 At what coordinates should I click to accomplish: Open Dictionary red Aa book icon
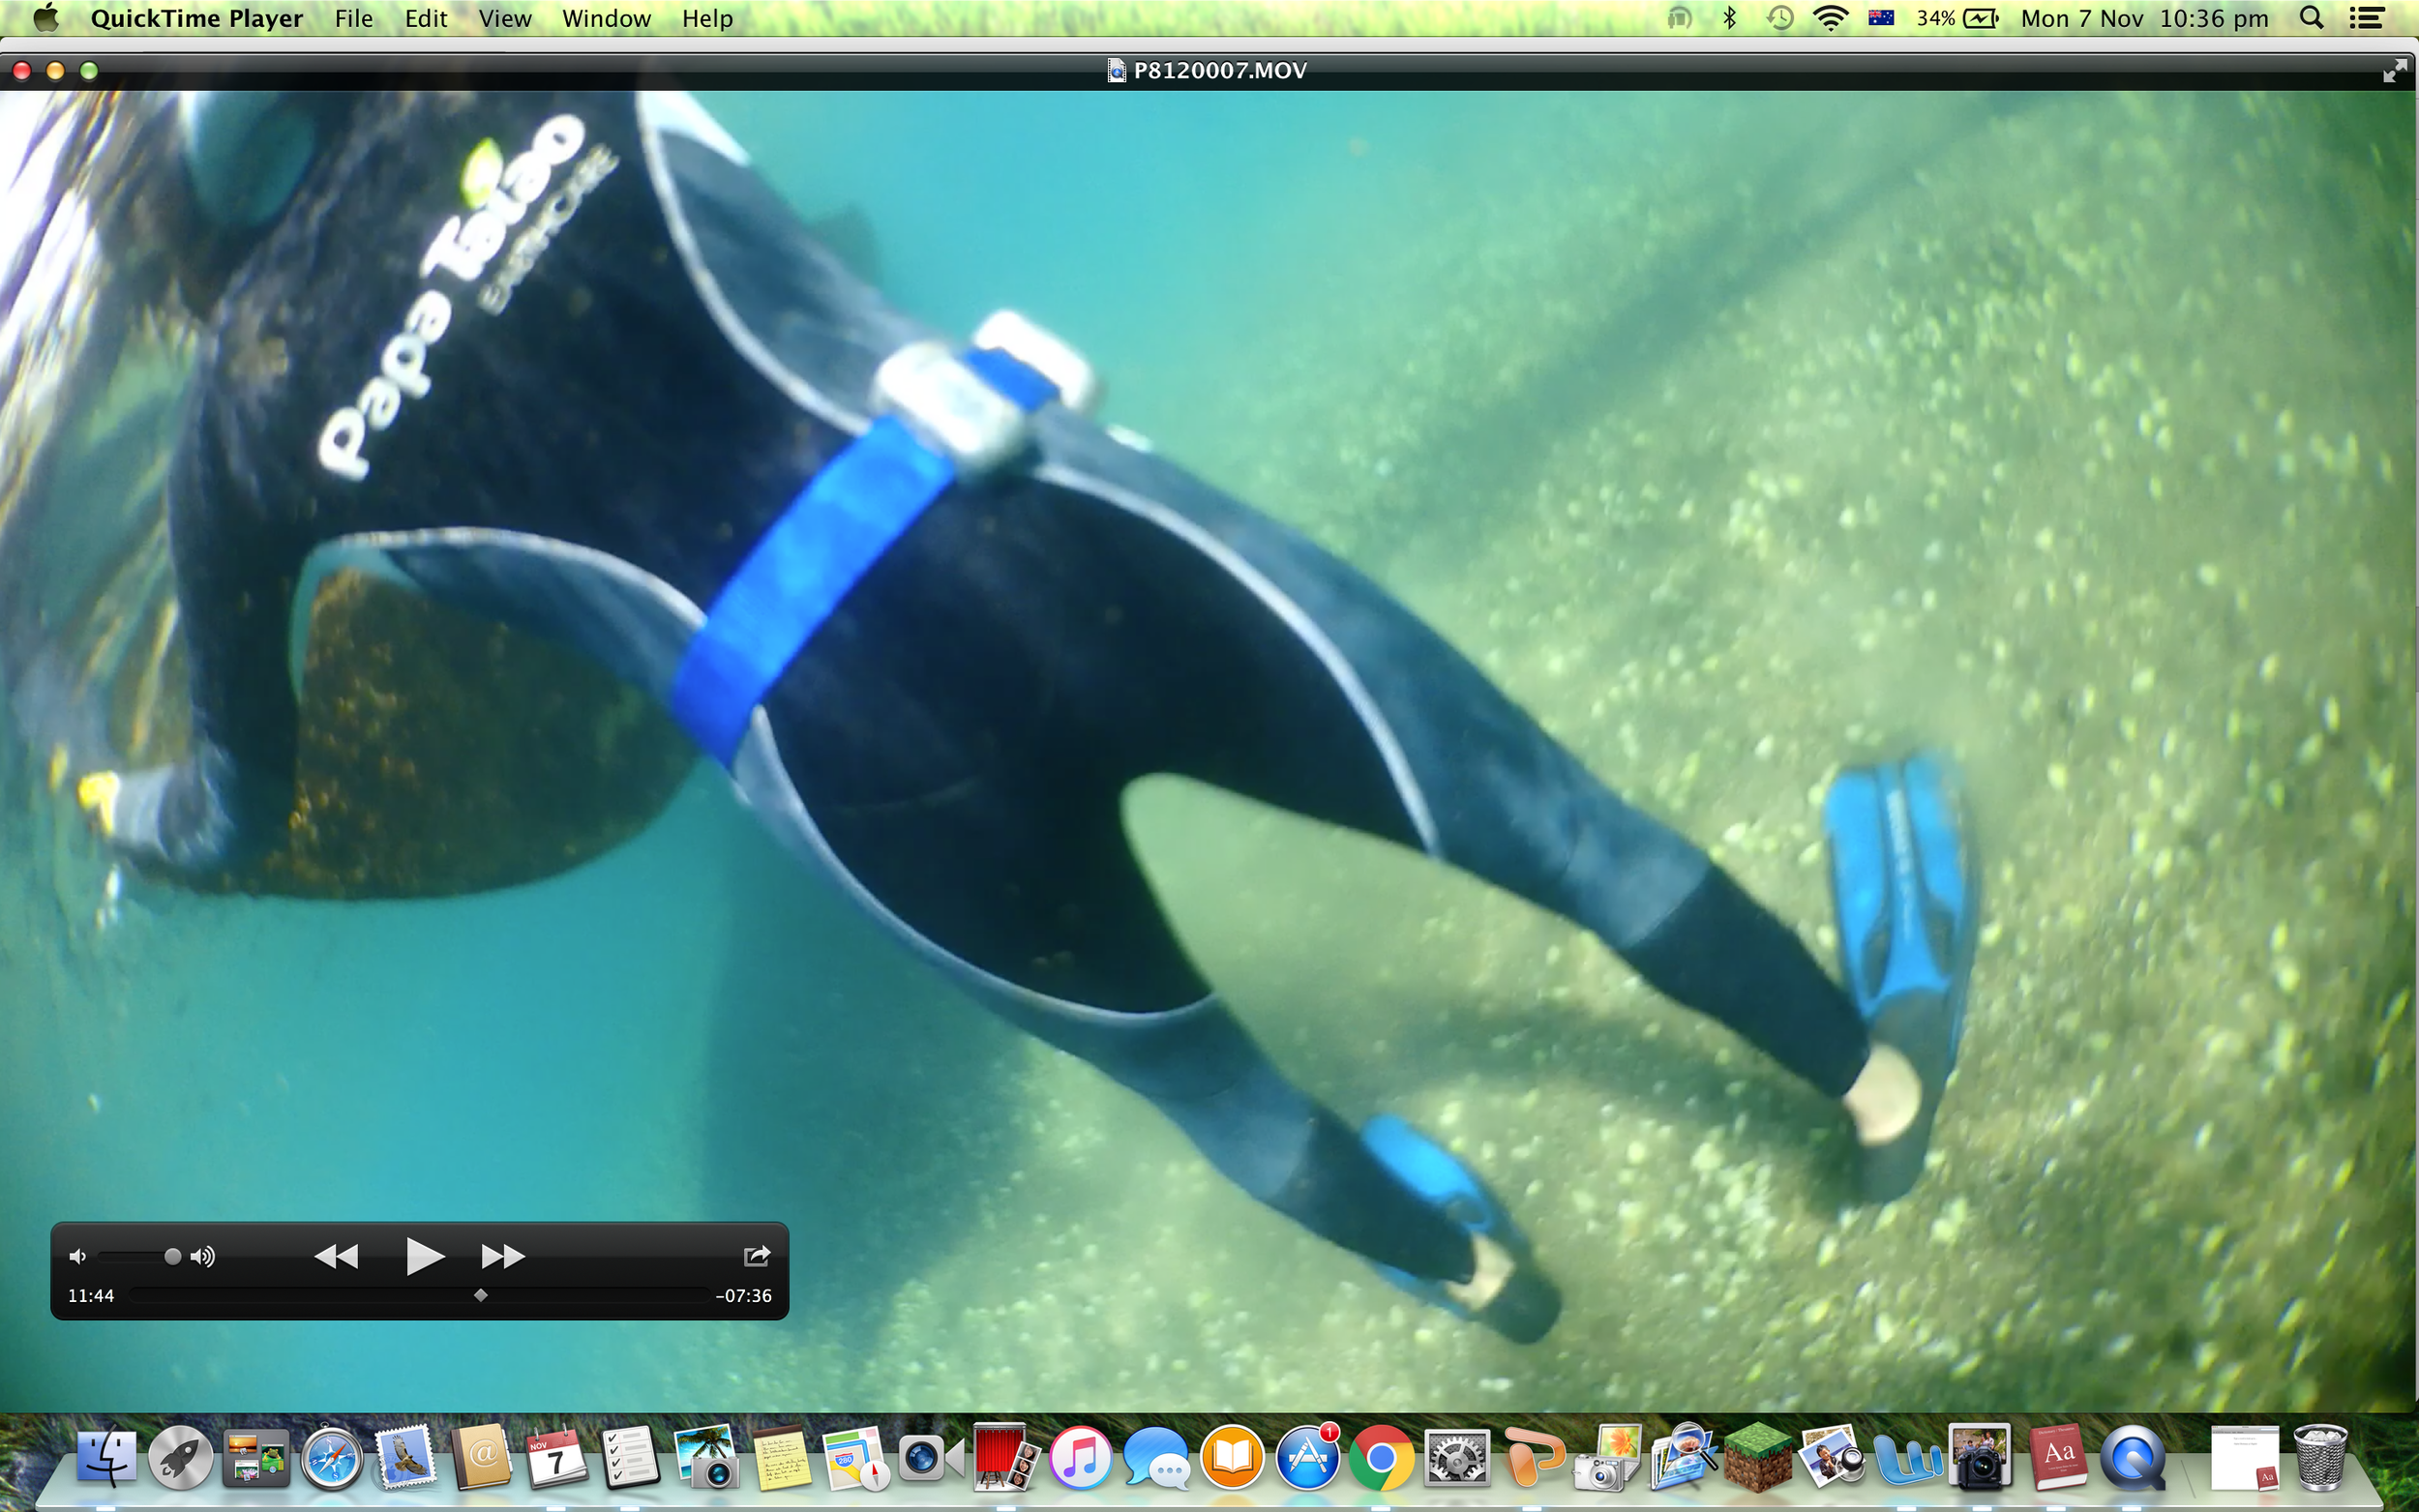click(x=2057, y=1457)
